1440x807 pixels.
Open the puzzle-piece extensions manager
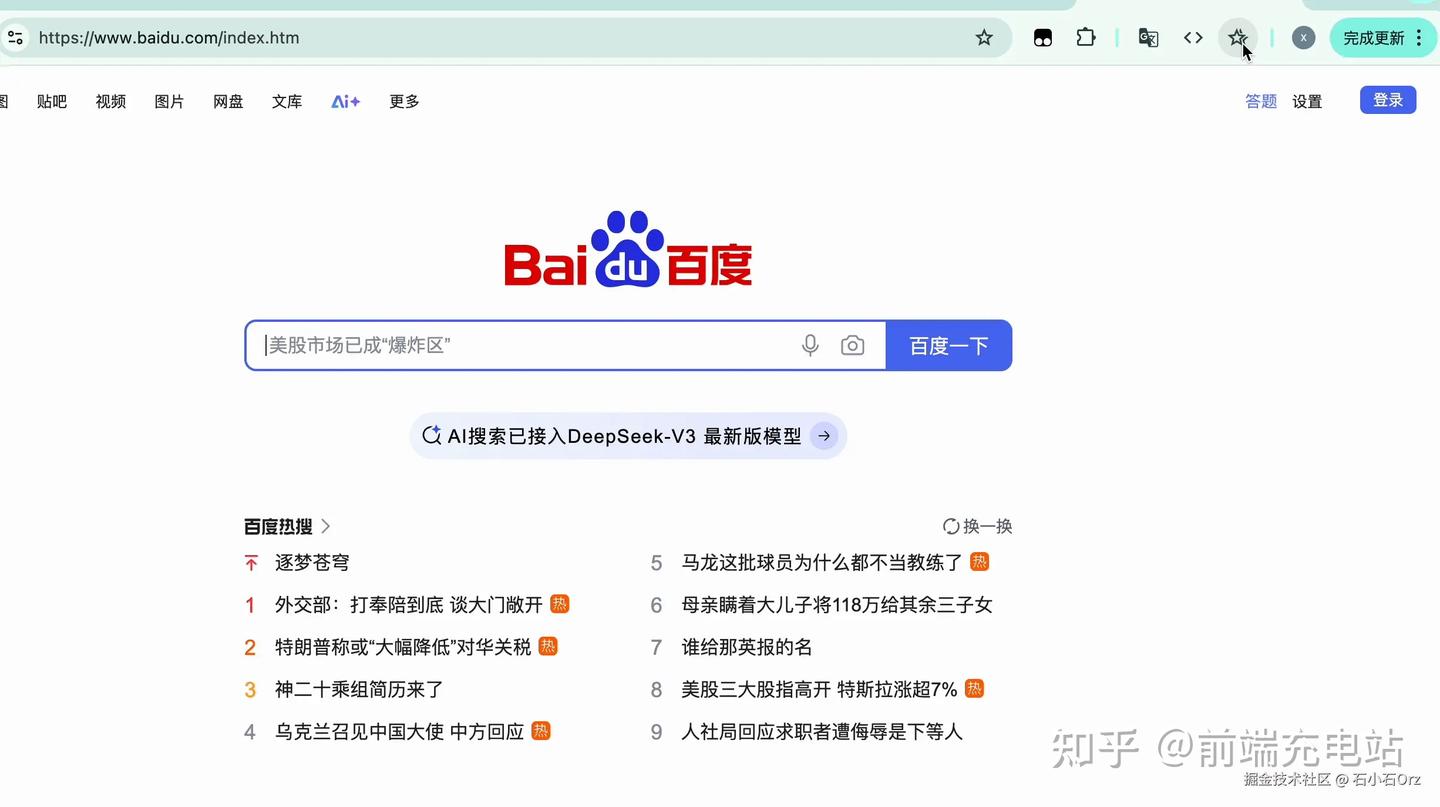[x=1086, y=37]
